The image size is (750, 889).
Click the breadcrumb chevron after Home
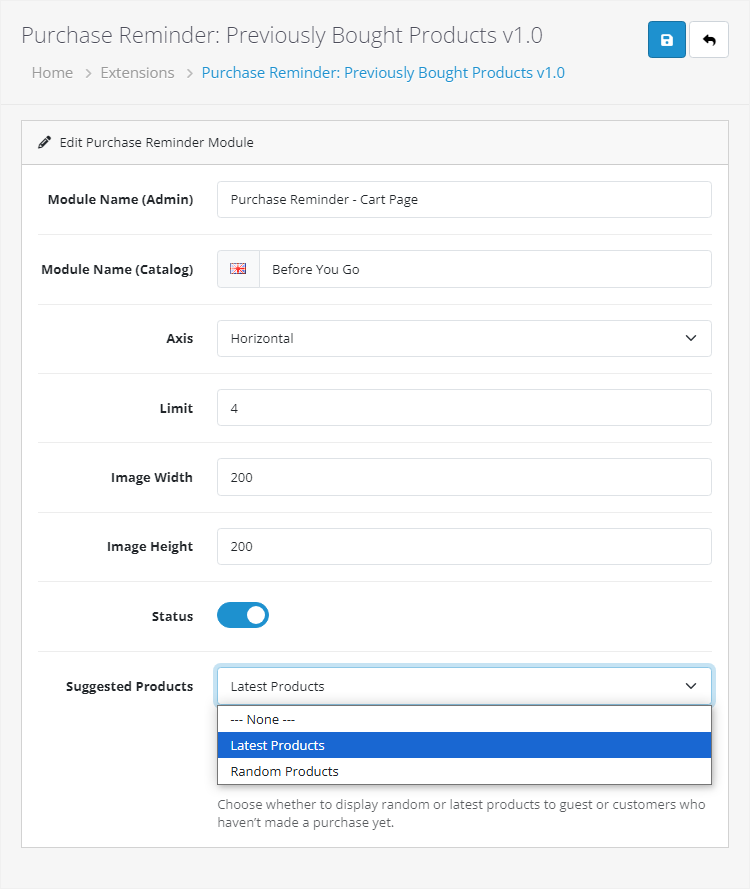click(87, 73)
